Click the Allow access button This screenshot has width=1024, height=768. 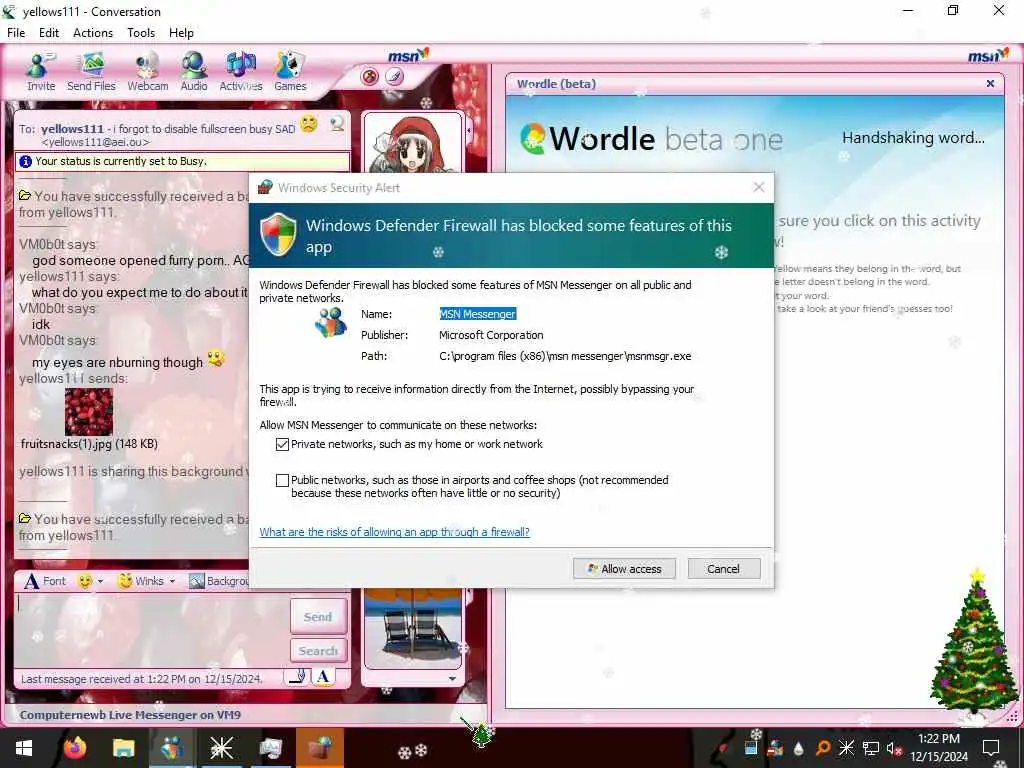624,569
